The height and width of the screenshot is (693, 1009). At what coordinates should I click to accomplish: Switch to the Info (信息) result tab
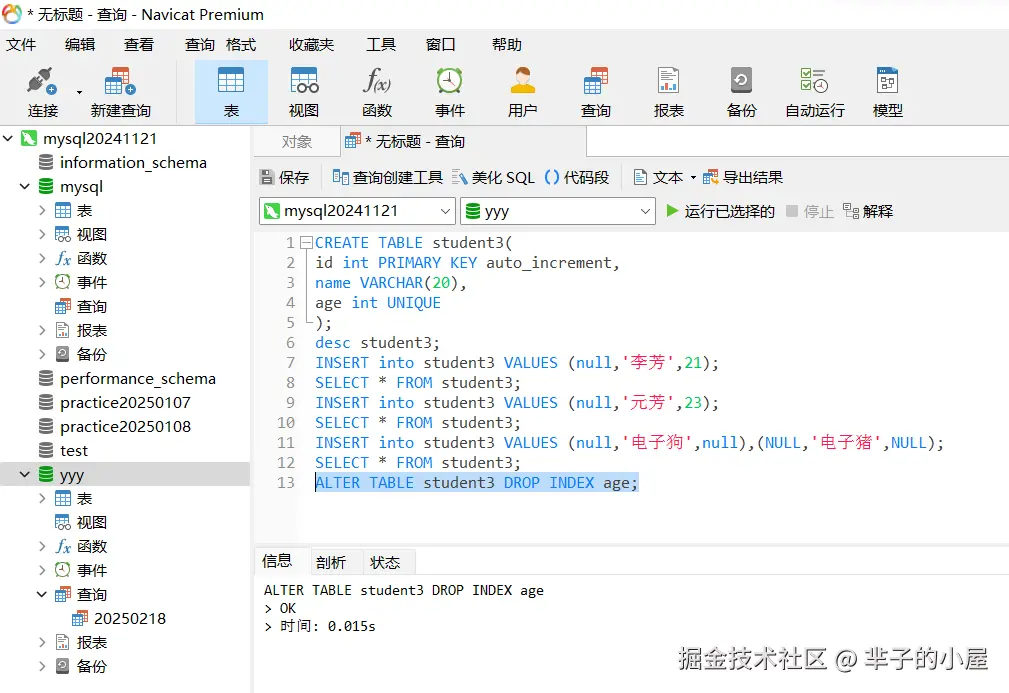coord(277,562)
